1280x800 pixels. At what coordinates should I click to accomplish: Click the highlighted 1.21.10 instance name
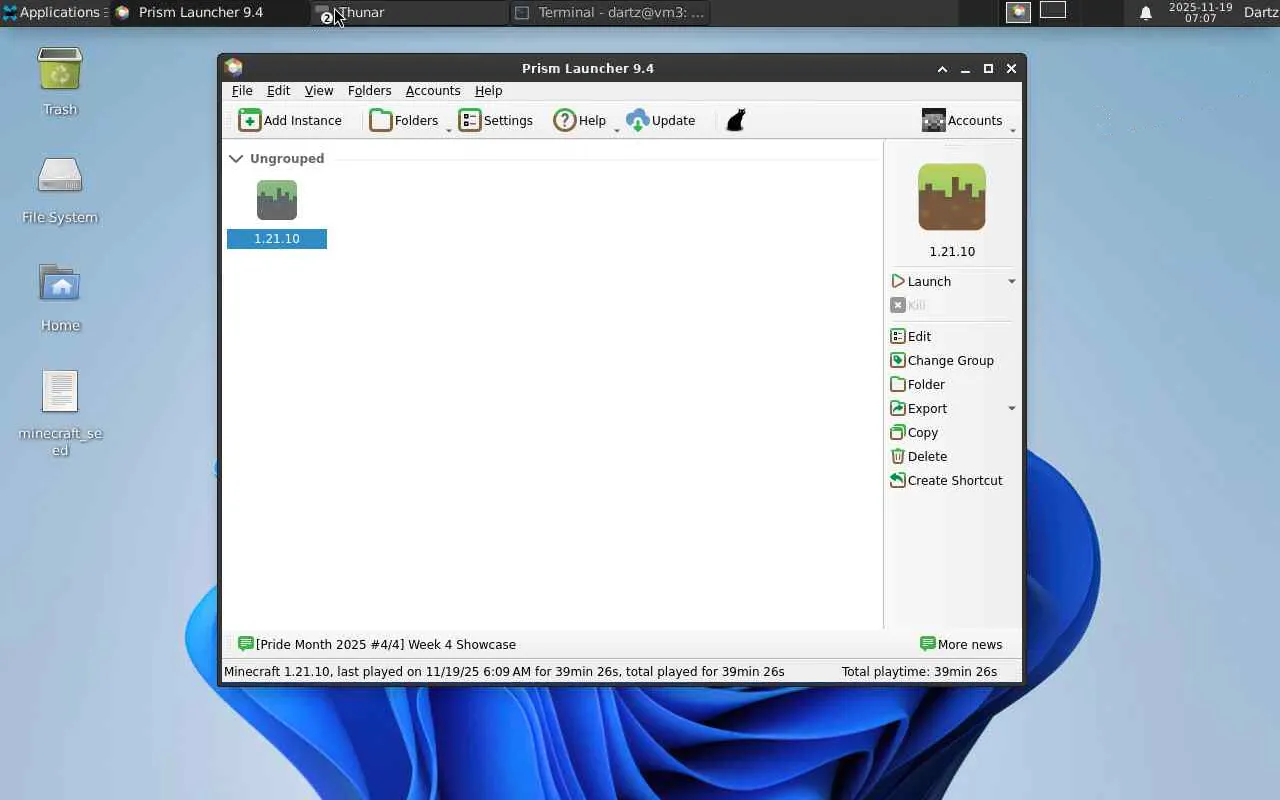(x=277, y=239)
